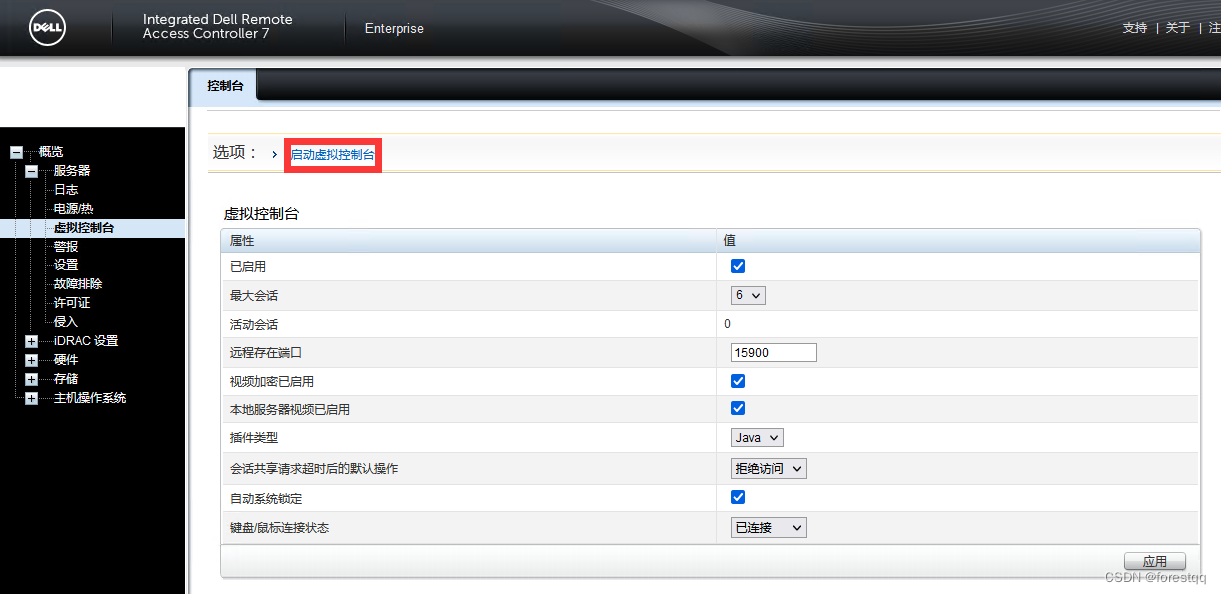Viewport: 1221px width, 594px height.
Task: Collapse the 概览 tree node
Action: click(16, 152)
